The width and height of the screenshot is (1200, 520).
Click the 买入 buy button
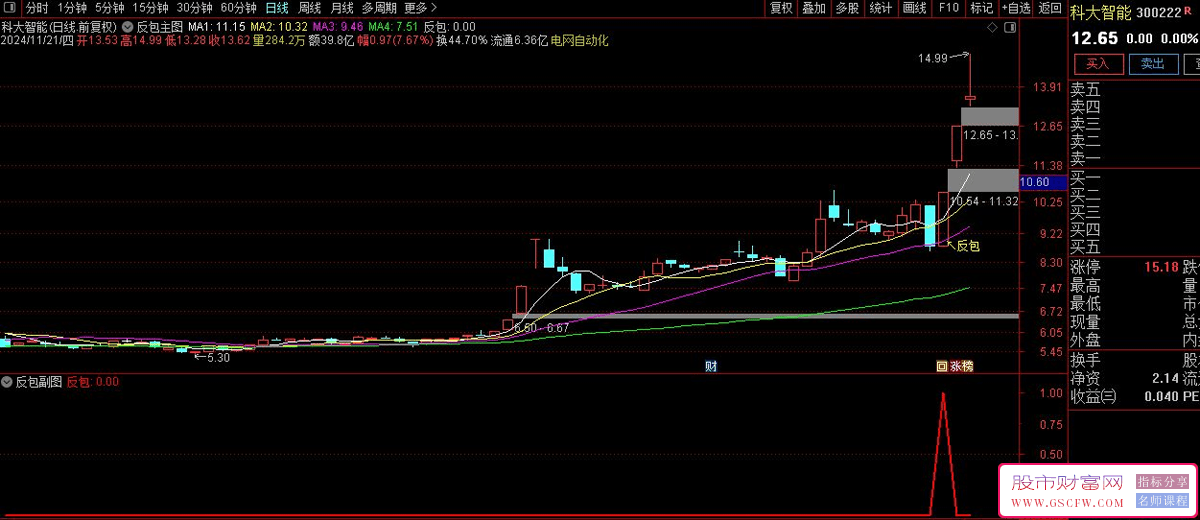click(x=1097, y=64)
